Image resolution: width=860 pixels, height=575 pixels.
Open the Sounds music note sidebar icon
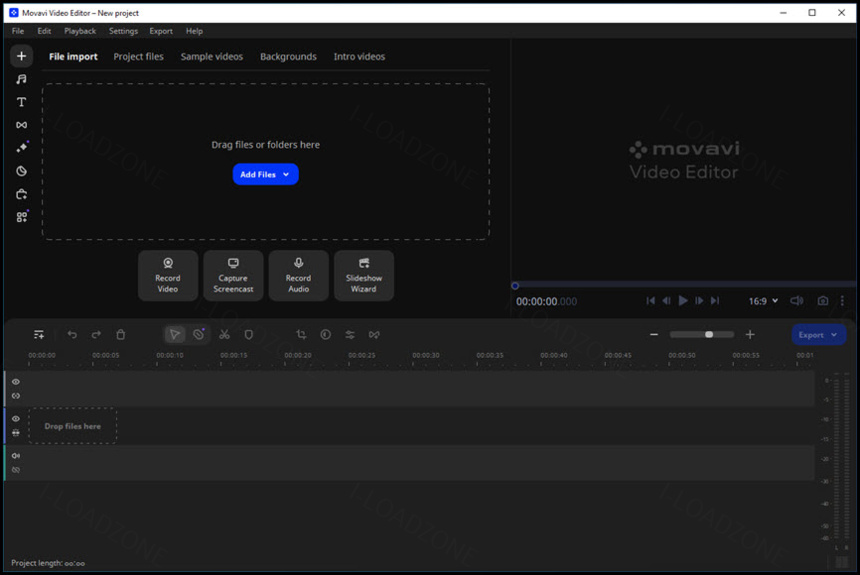pyautogui.click(x=21, y=79)
